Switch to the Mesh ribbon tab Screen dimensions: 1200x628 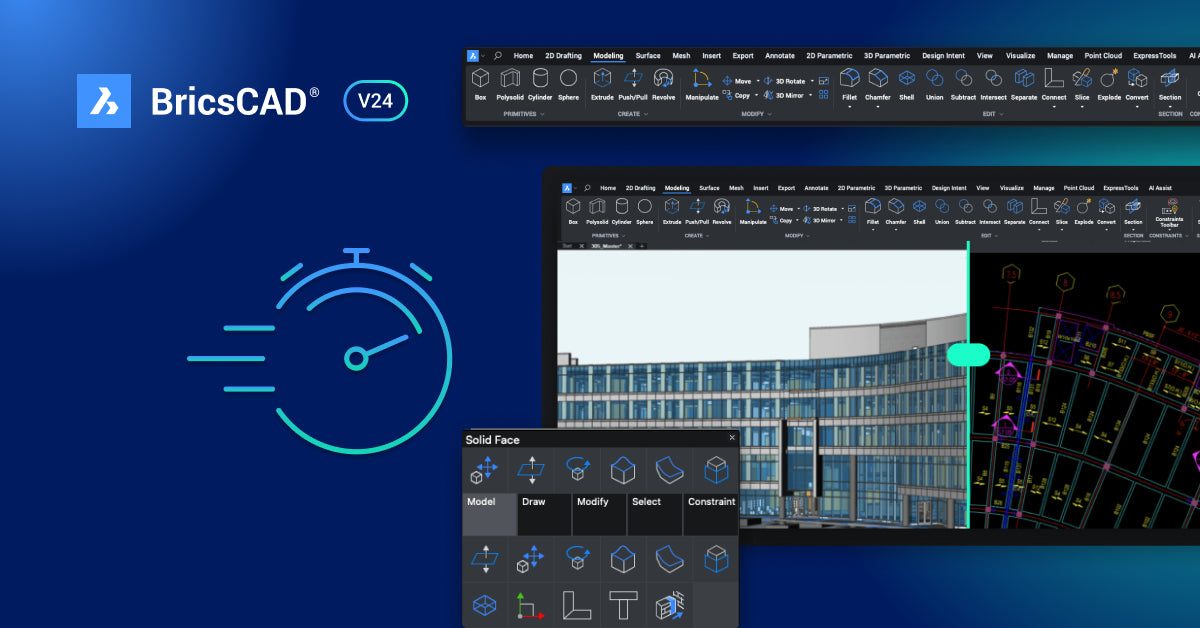[682, 55]
